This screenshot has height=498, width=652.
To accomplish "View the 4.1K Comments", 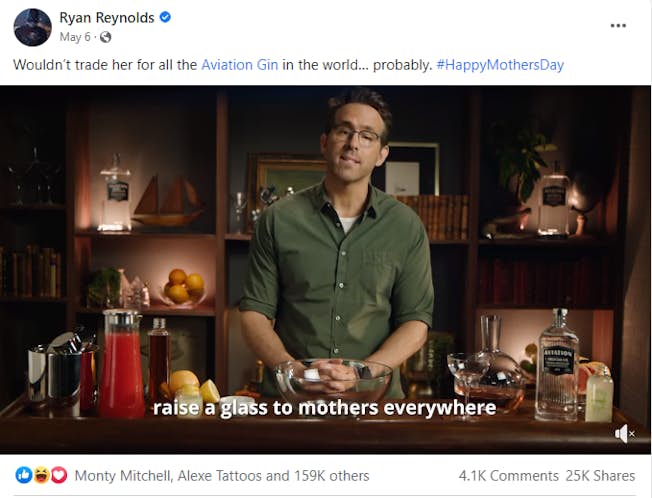I will pos(509,476).
